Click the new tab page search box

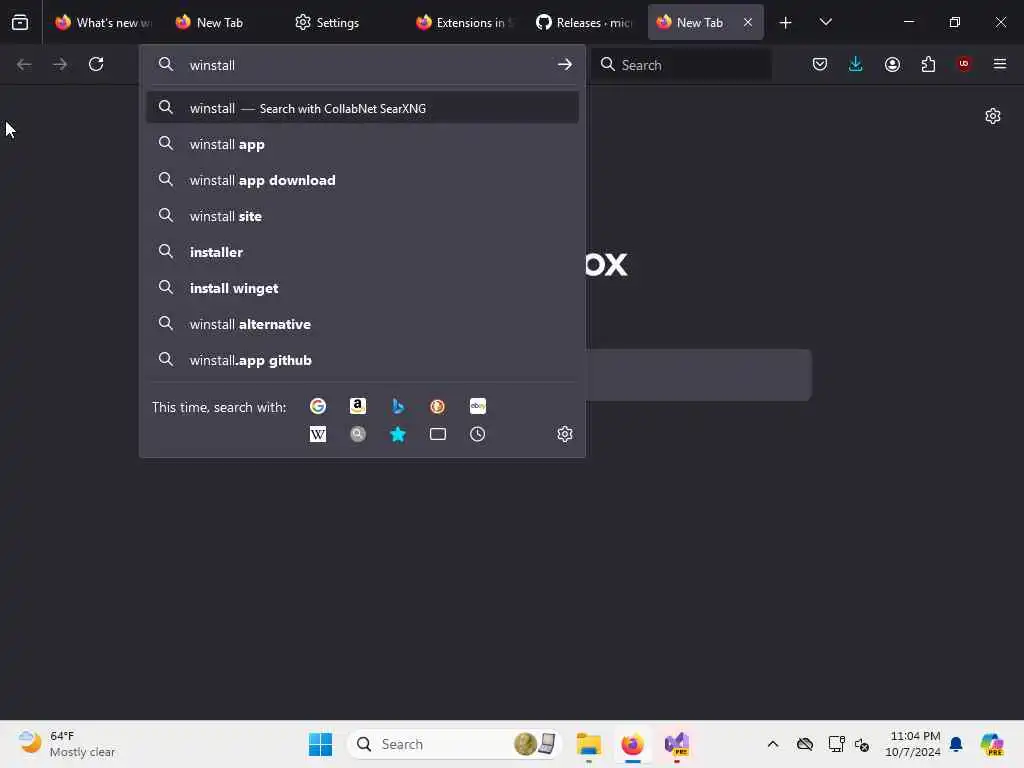pos(699,375)
